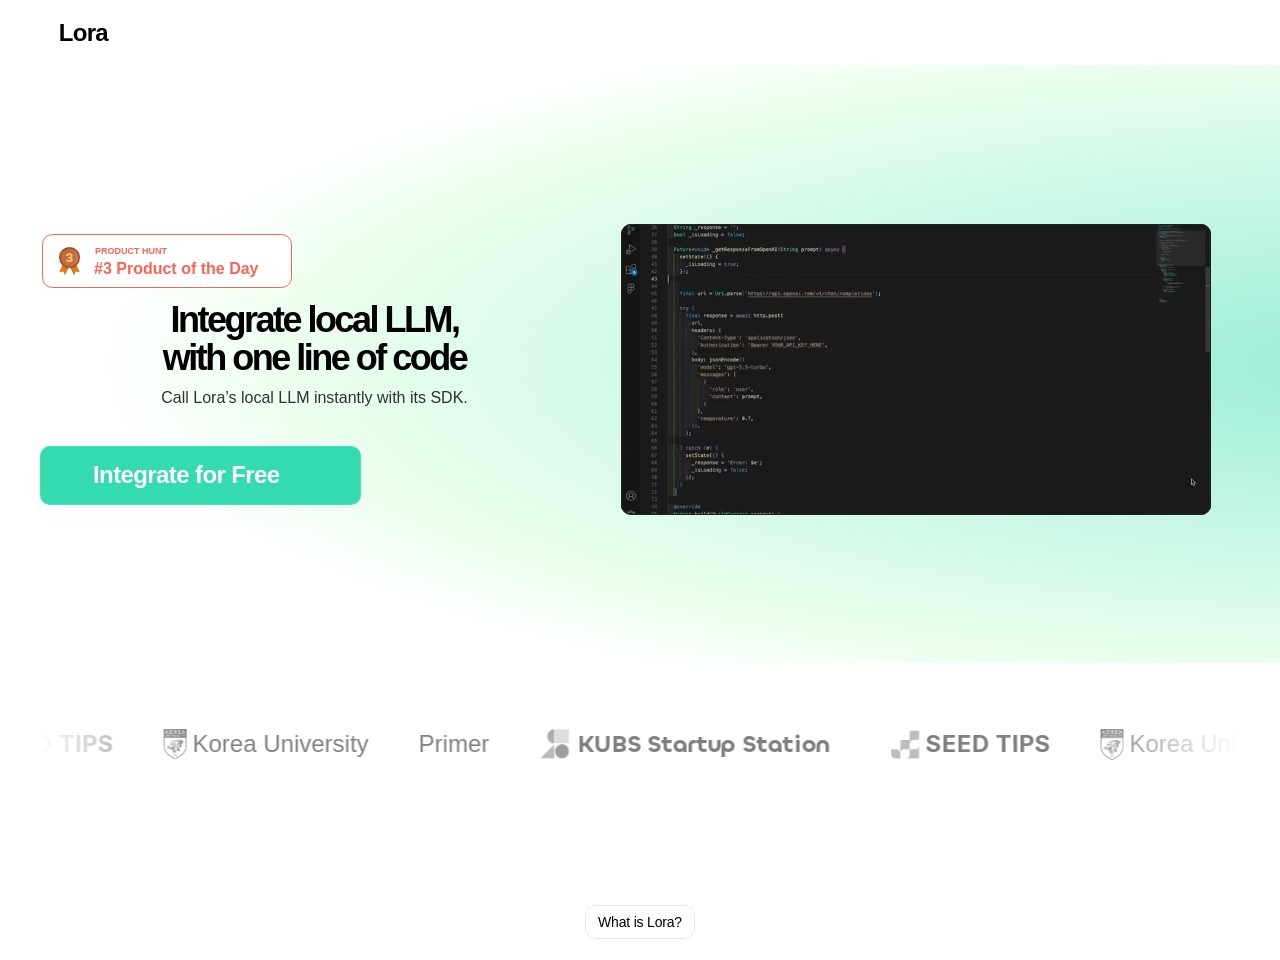Click the Accounts icon at editor sidebar bottom
Image resolution: width=1280 pixels, height=960 pixels.
[631, 496]
